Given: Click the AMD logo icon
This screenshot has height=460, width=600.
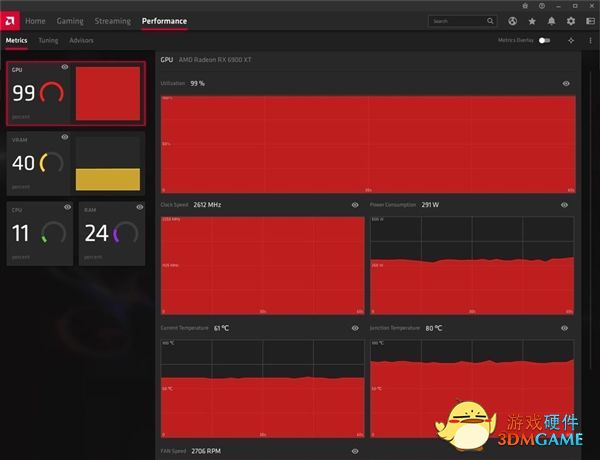Looking at the screenshot, I should click(x=10, y=20).
